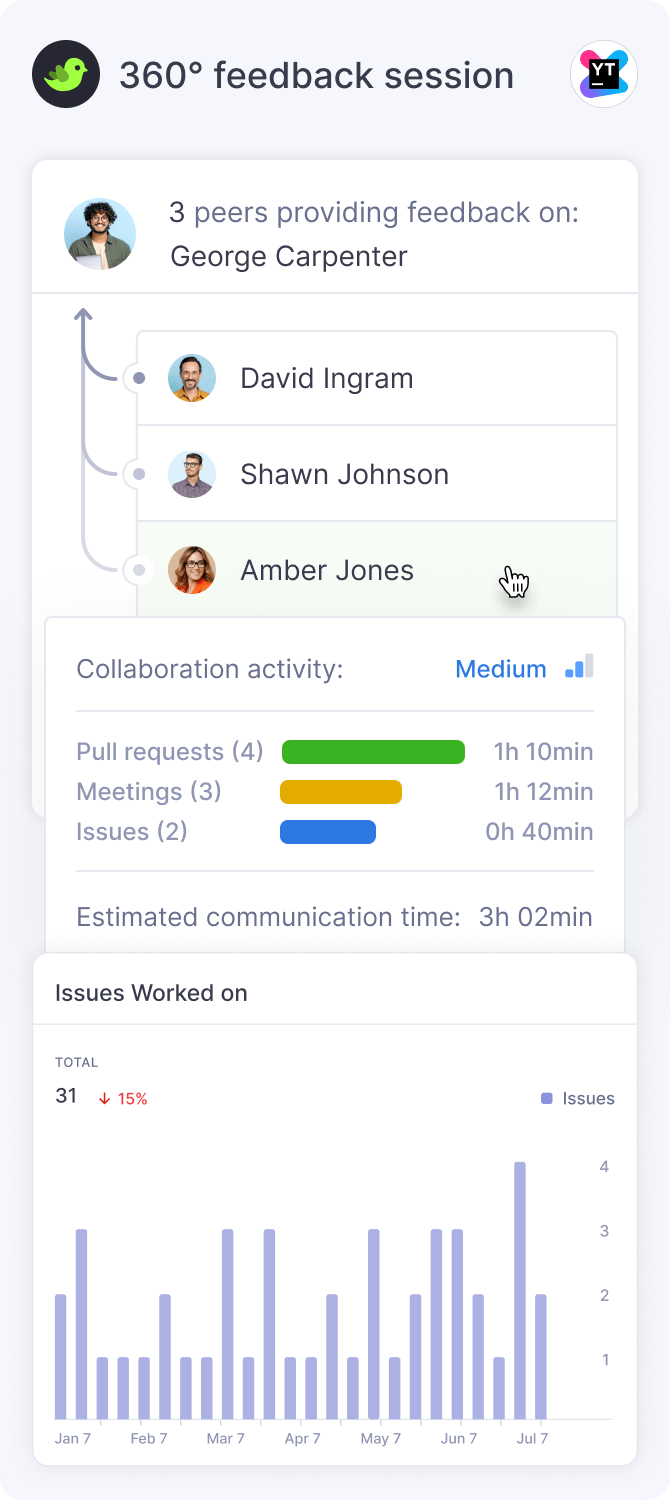670x1500 pixels.
Task: Click the Issues legend color square
Action: click(546, 1098)
